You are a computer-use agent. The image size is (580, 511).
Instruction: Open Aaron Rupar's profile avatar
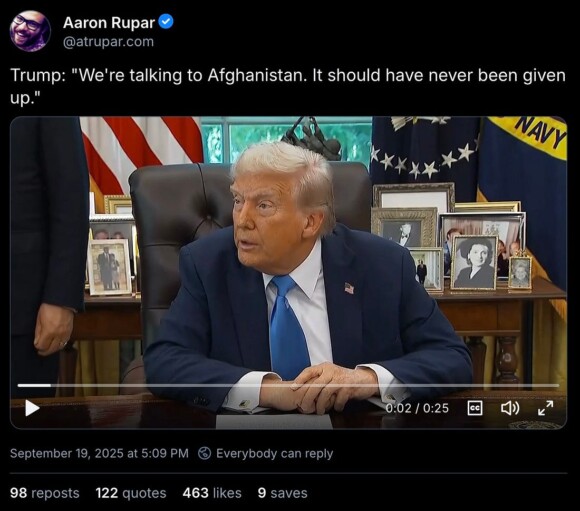pyautogui.click(x=30, y=31)
